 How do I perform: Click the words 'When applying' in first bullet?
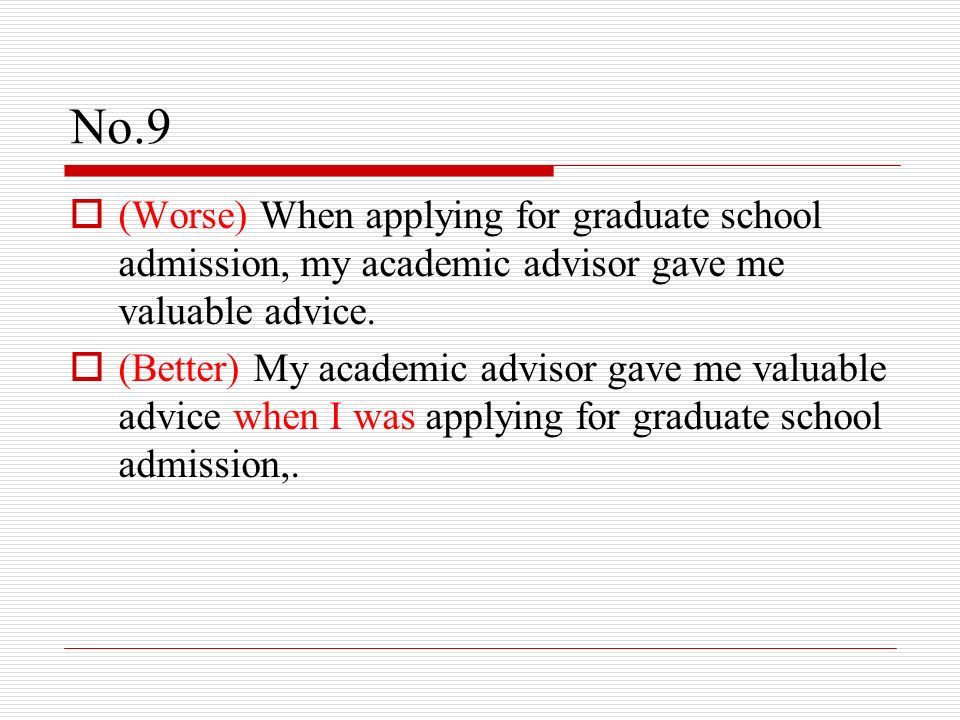tap(382, 217)
